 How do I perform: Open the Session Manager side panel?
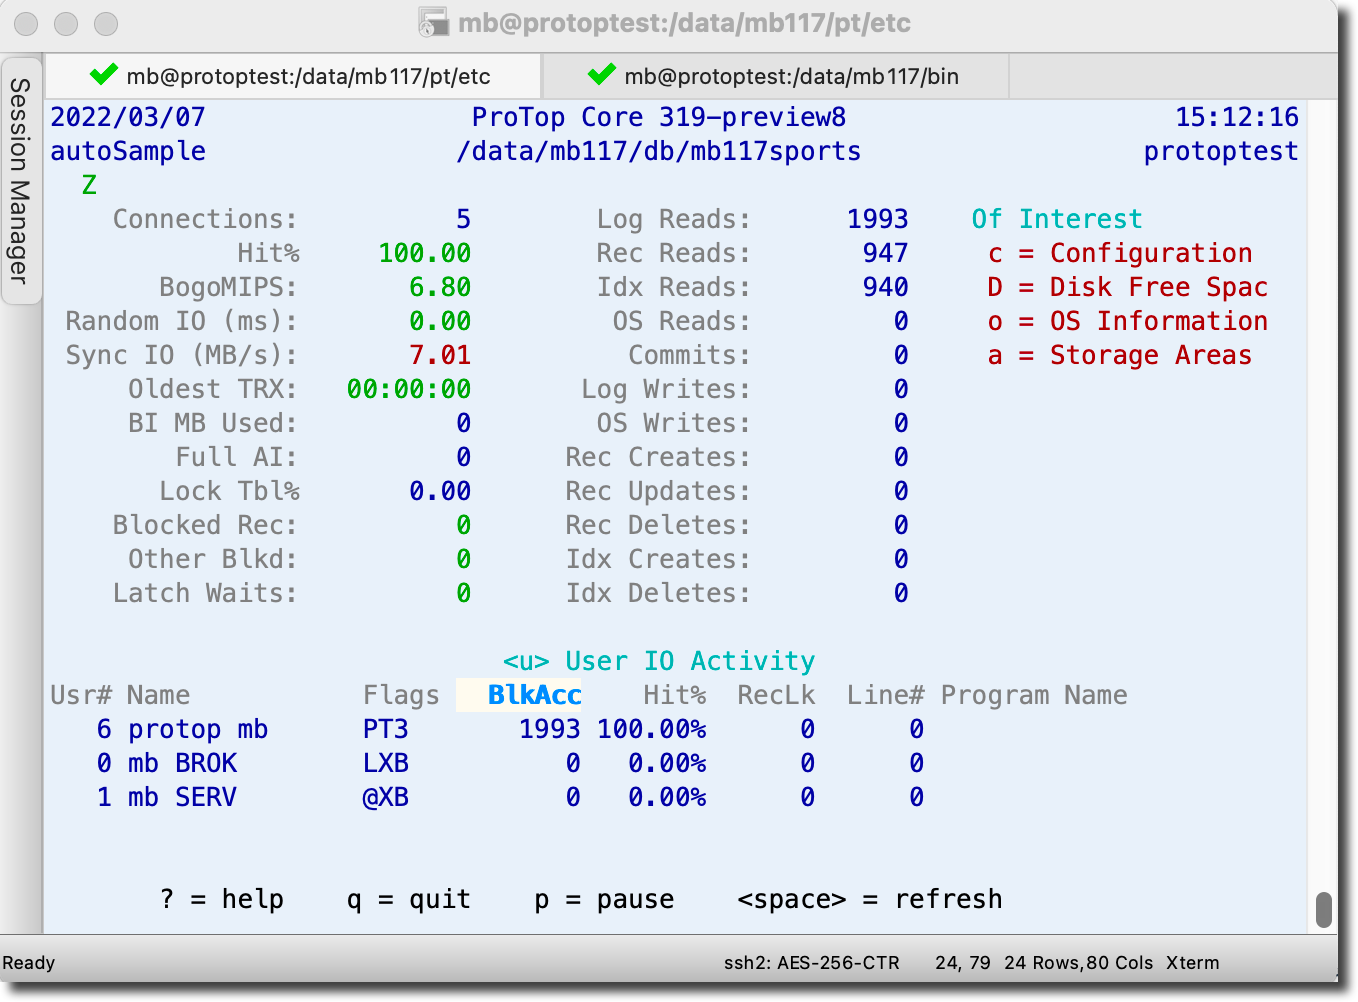(x=20, y=181)
